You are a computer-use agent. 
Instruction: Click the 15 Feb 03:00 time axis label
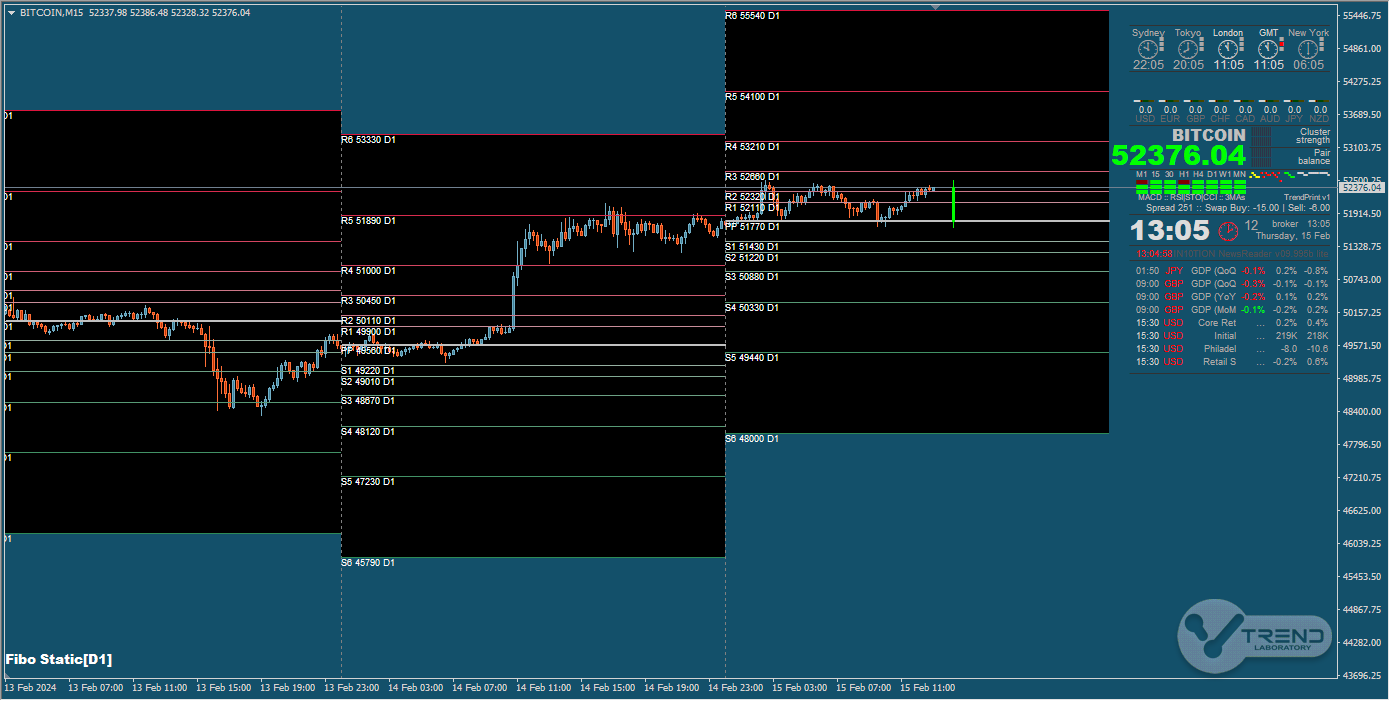click(800, 688)
